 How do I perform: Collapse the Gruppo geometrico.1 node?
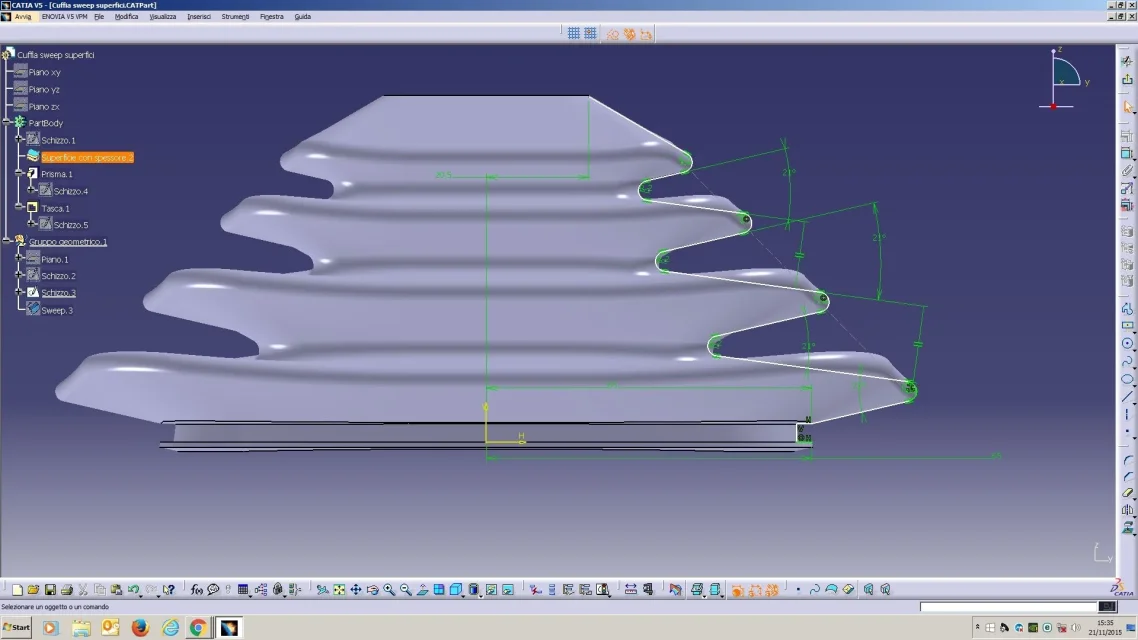(7, 241)
